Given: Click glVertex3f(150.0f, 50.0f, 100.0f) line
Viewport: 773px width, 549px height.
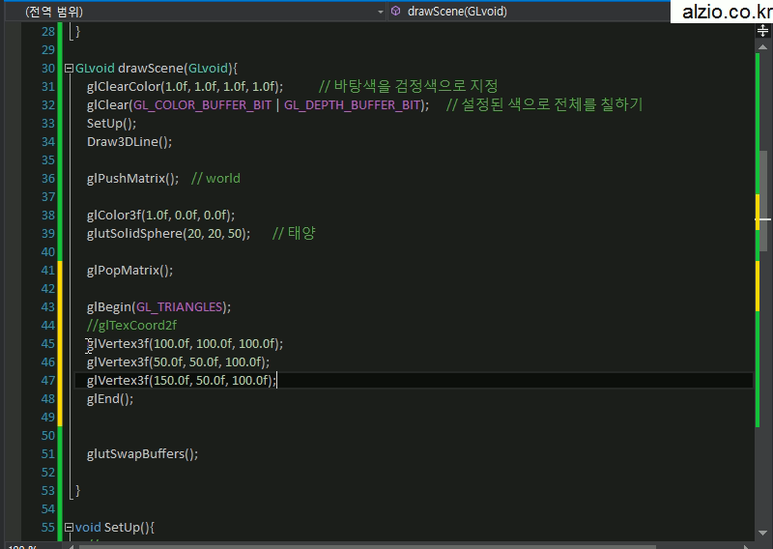Looking at the screenshot, I should [182, 380].
